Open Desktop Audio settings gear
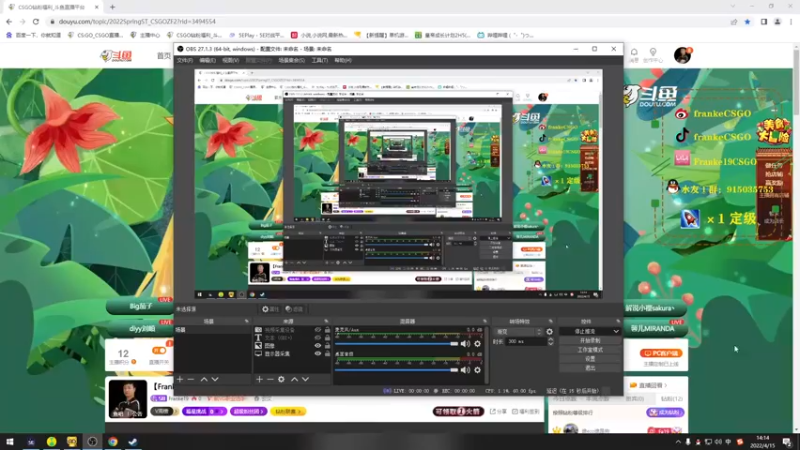 [478, 370]
